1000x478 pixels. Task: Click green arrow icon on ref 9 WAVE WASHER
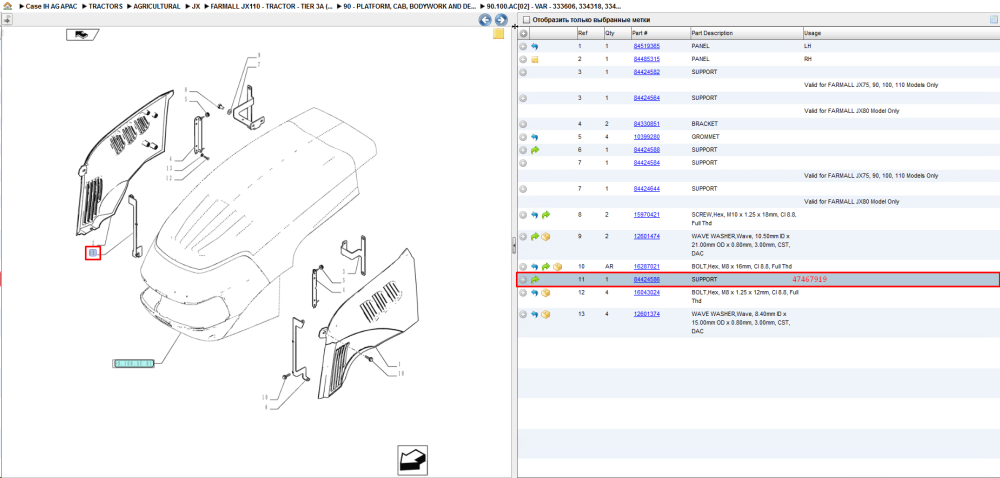tap(534, 236)
